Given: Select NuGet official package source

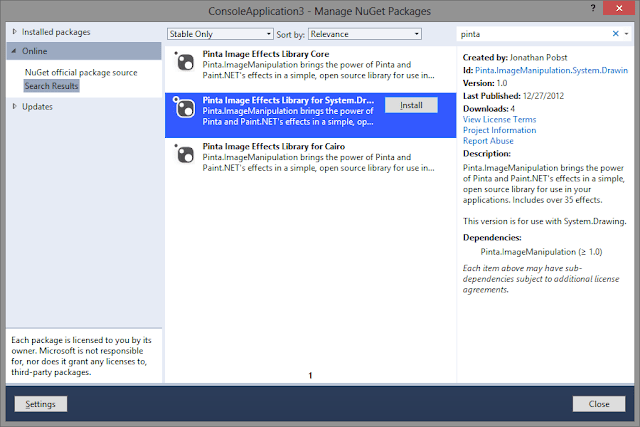Looking at the screenshot, I should tap(81, 72).
